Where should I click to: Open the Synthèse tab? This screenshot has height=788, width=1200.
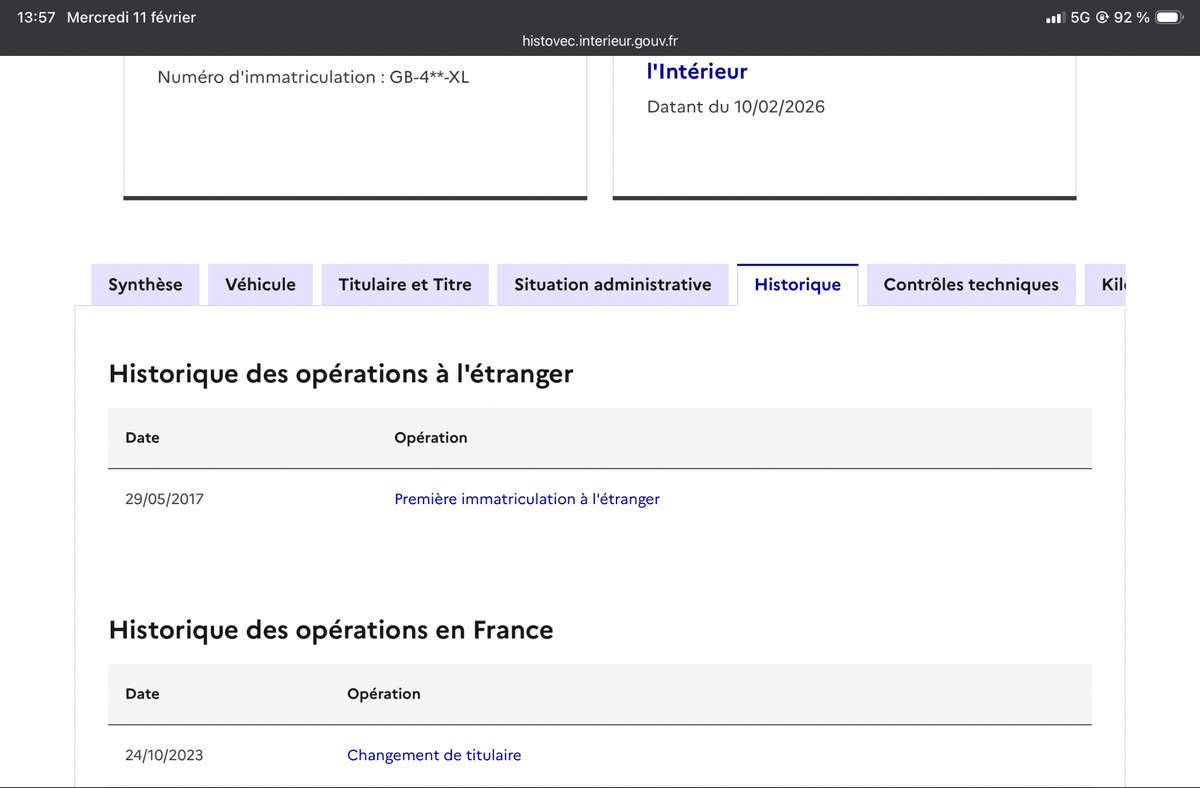pos(145,285)
